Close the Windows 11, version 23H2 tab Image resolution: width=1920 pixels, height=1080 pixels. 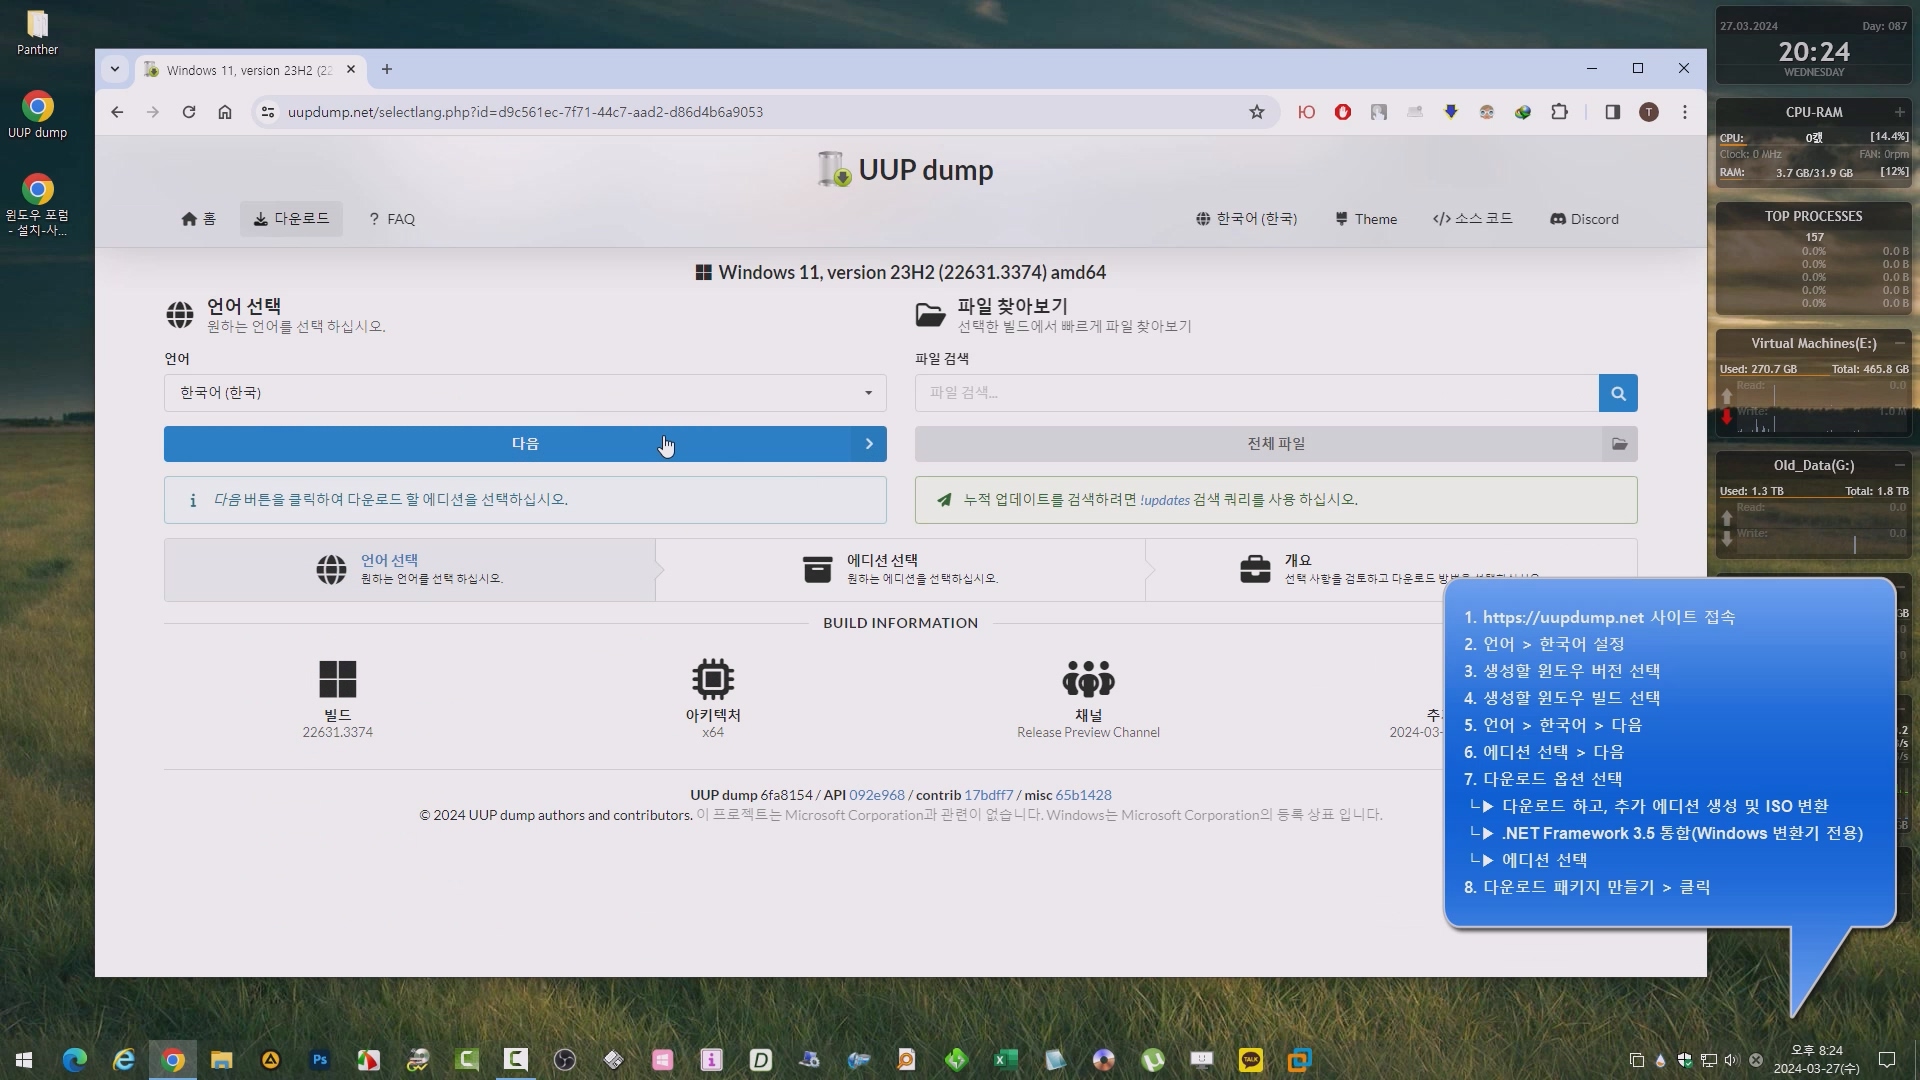click(351, 69)
